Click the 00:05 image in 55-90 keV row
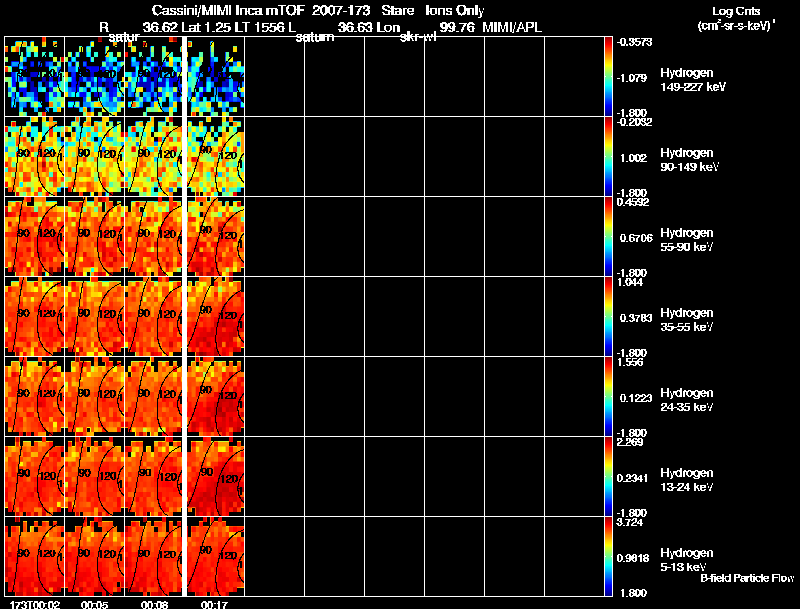The image size is (800, 609). pyautogui.click(x=95, y=237)
